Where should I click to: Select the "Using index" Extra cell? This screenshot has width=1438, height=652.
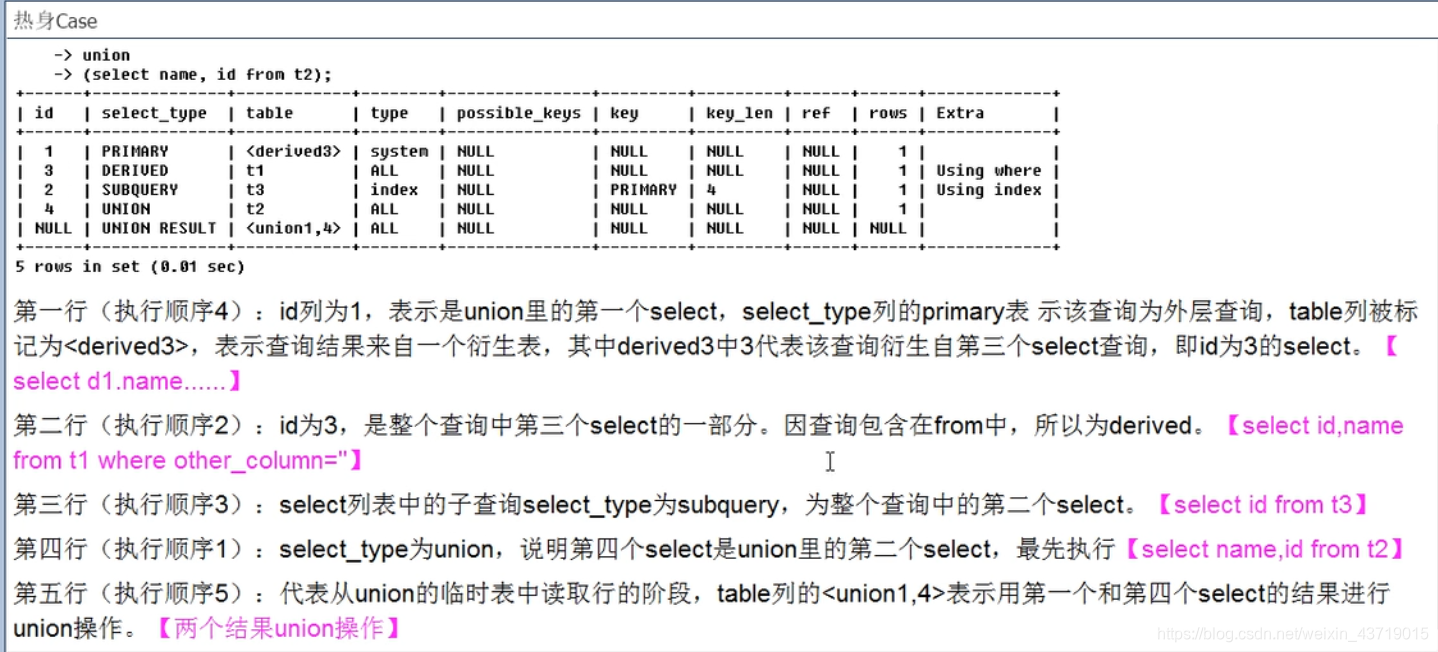989,189
